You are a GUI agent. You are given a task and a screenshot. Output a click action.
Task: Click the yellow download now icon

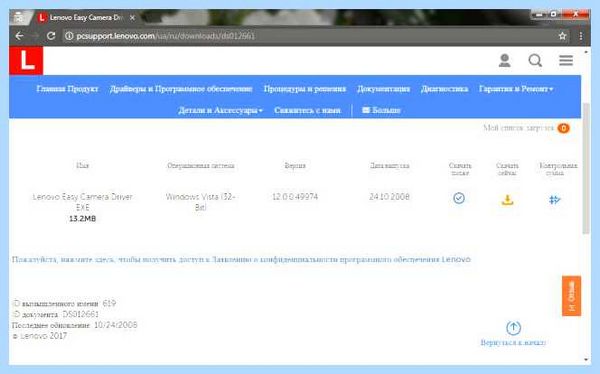507,199
